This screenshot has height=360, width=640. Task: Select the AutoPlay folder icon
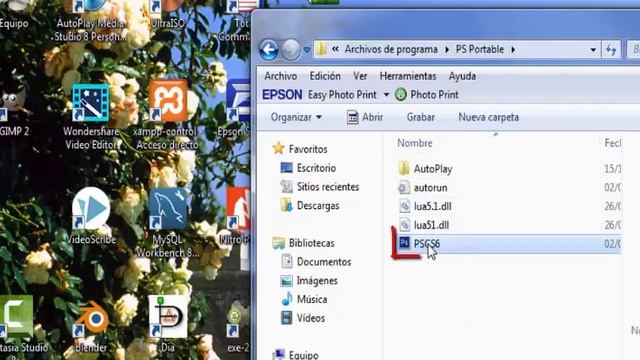[x=404, y=168]
